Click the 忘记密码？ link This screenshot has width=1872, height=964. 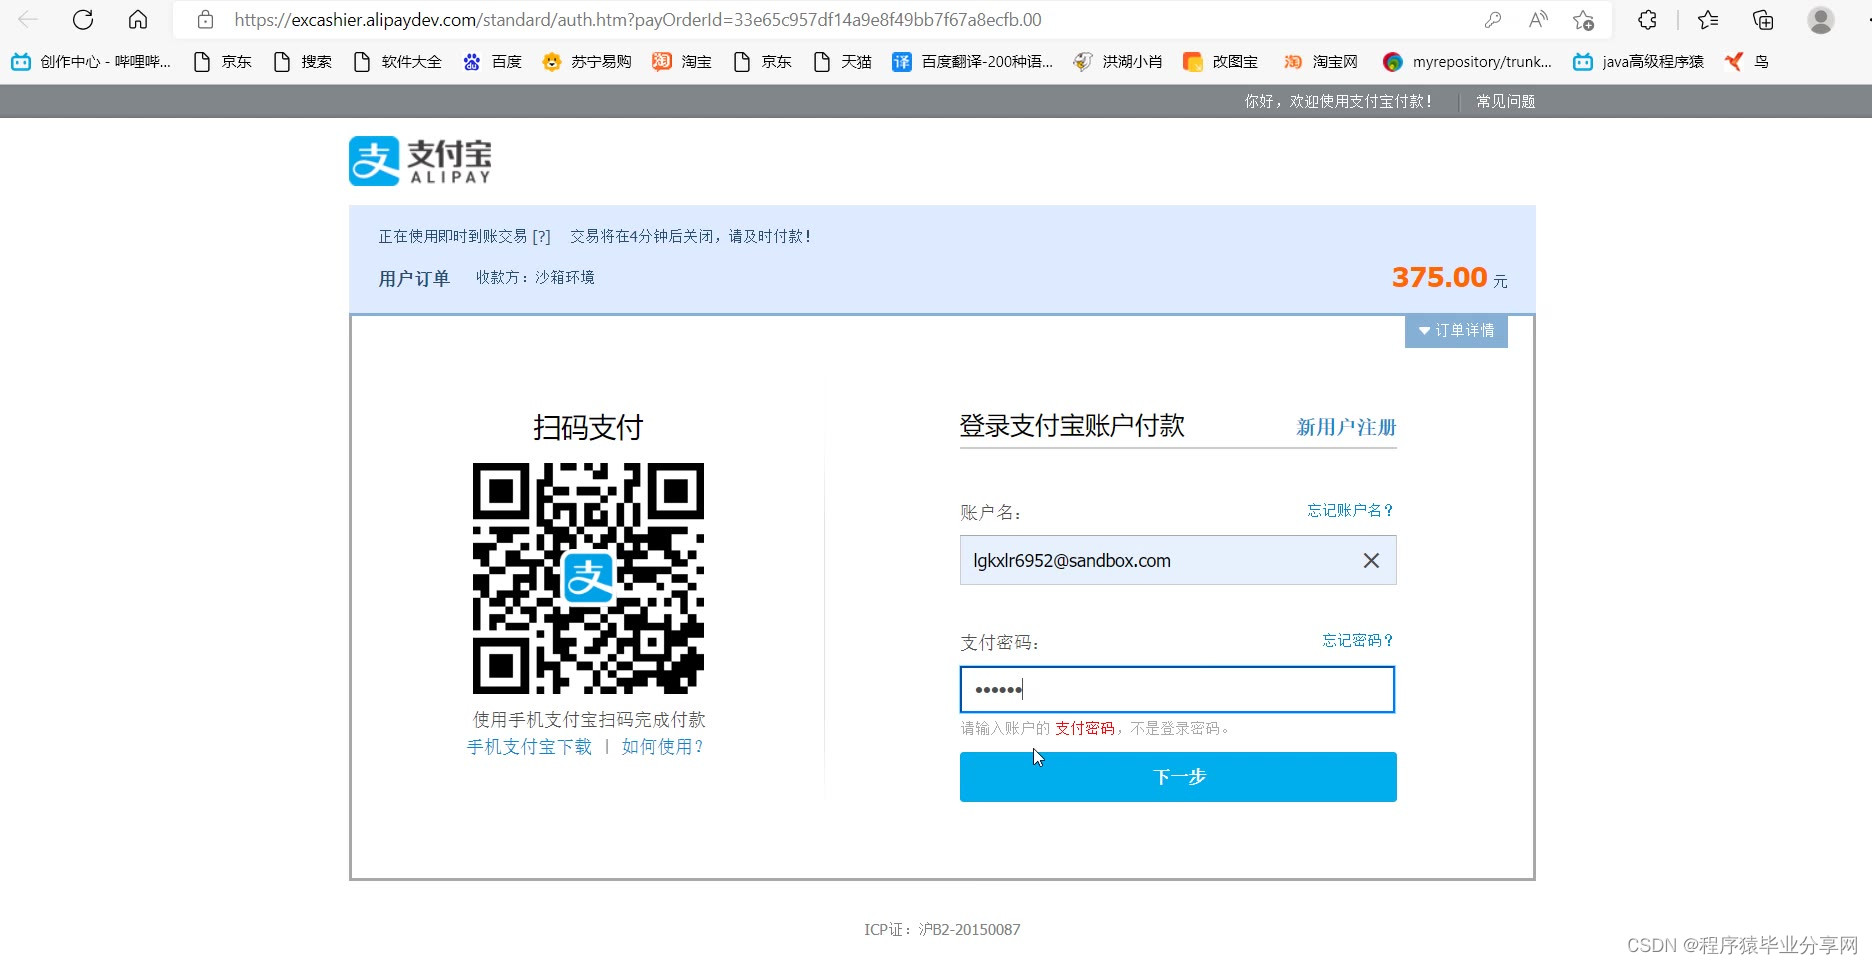[x=1358, y=640]
